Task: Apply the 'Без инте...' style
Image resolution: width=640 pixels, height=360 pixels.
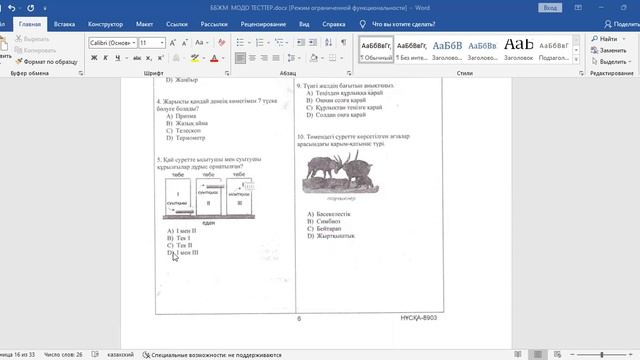Action: (x=412, y=50)
